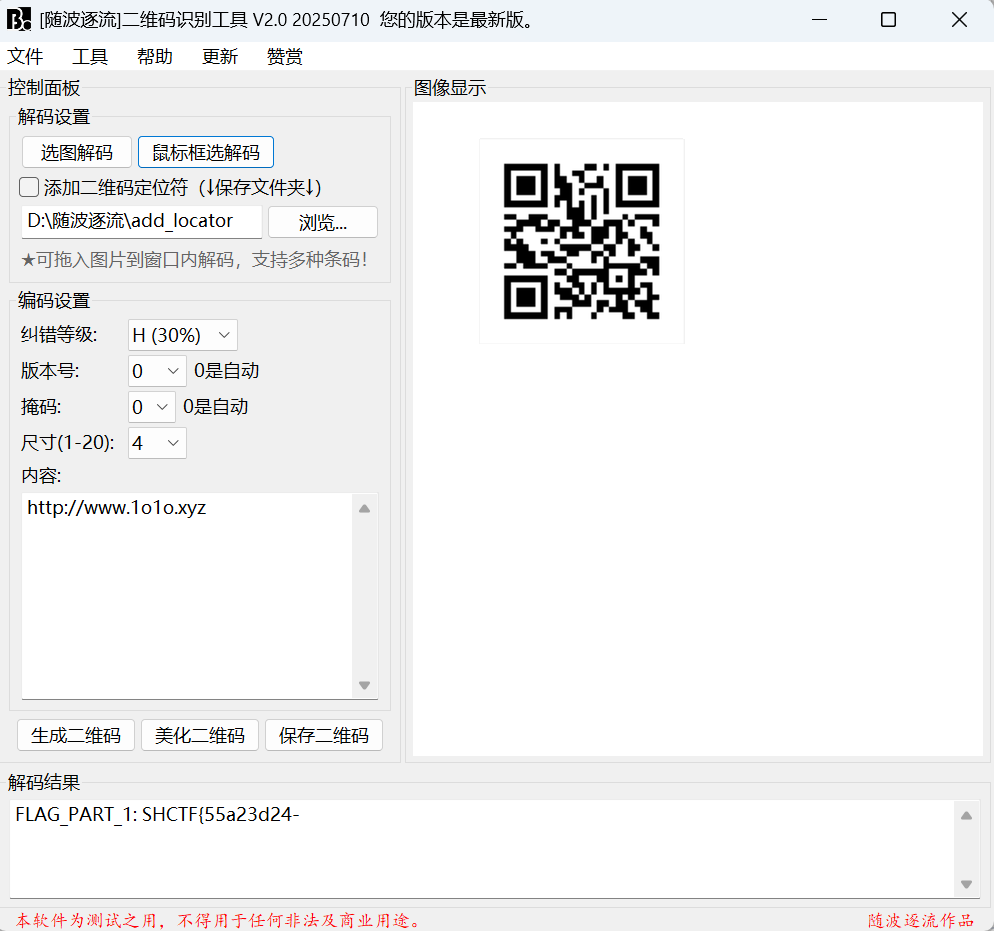
Task: Click the 浏览... browse button
Action: 323,222
